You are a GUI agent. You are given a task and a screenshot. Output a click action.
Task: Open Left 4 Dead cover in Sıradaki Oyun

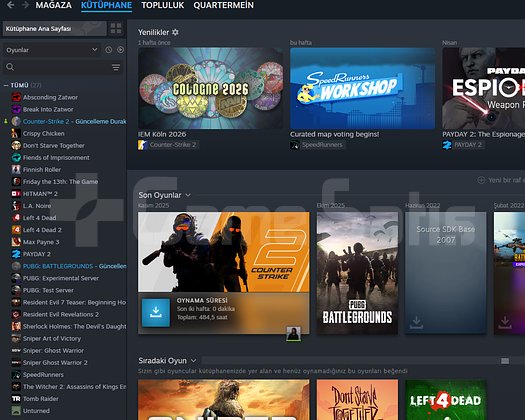click(446, 400)
